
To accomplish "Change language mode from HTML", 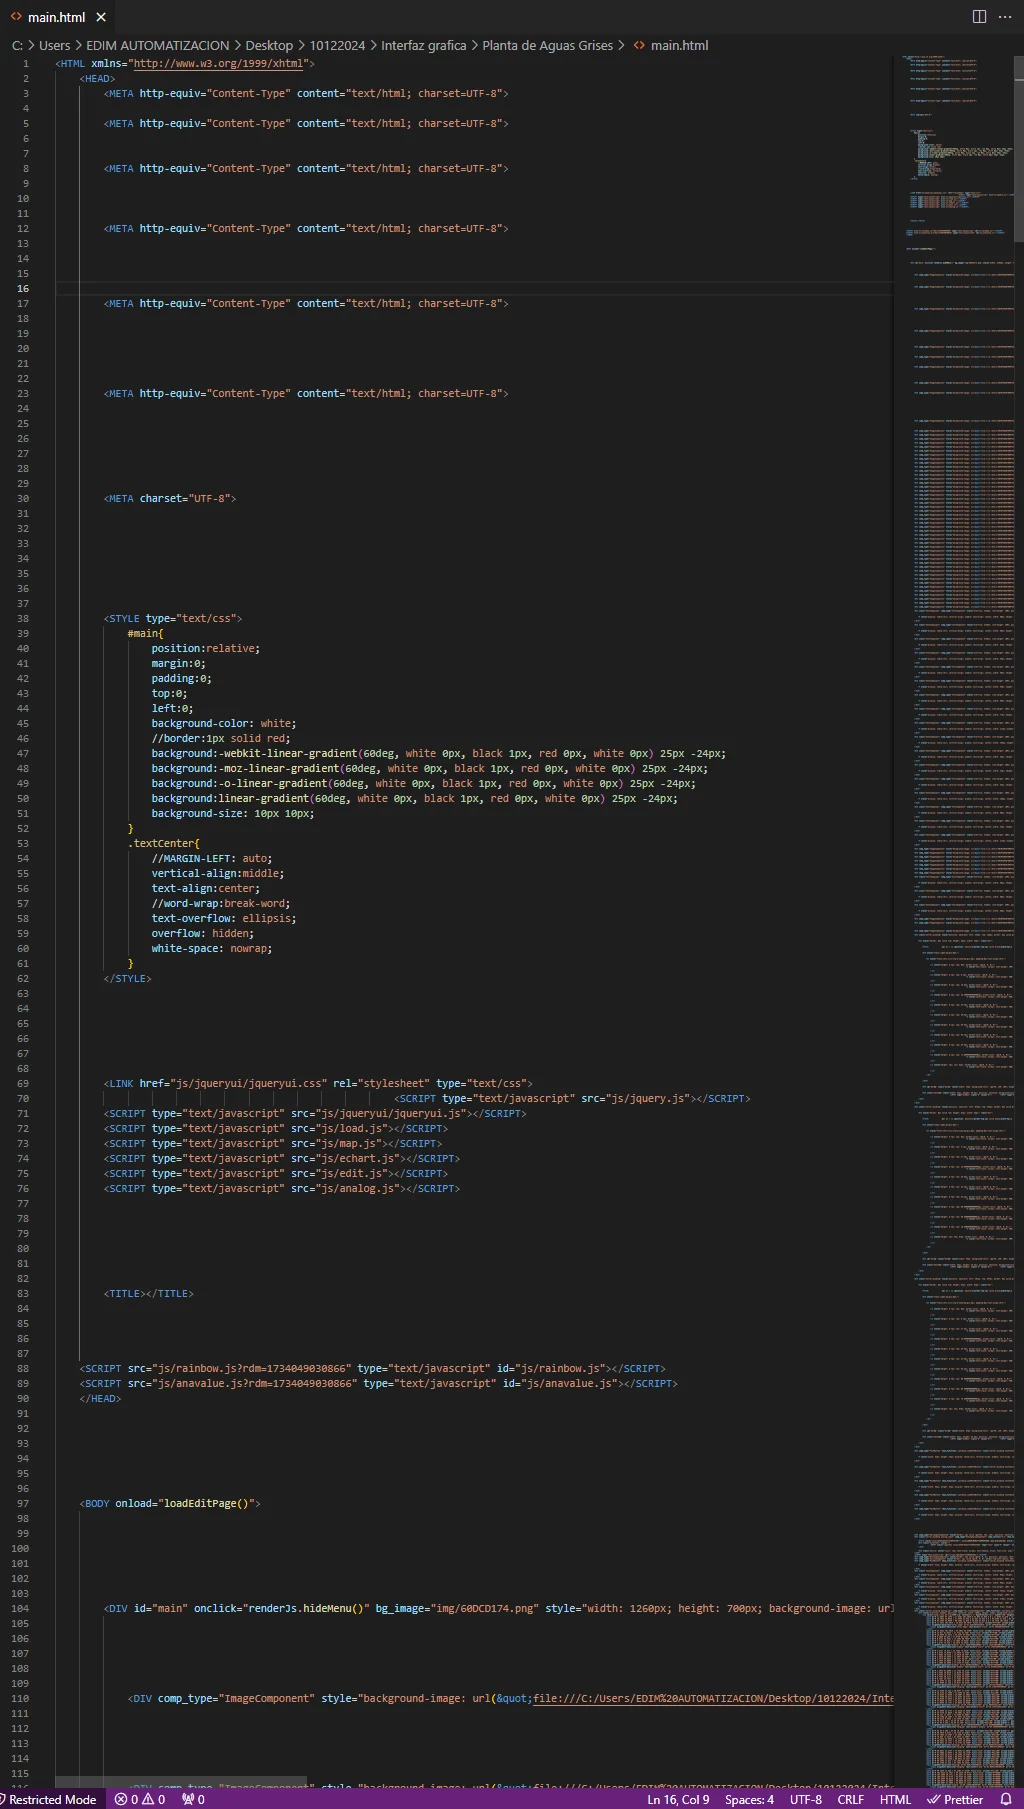I will (x=895, y=1799).
